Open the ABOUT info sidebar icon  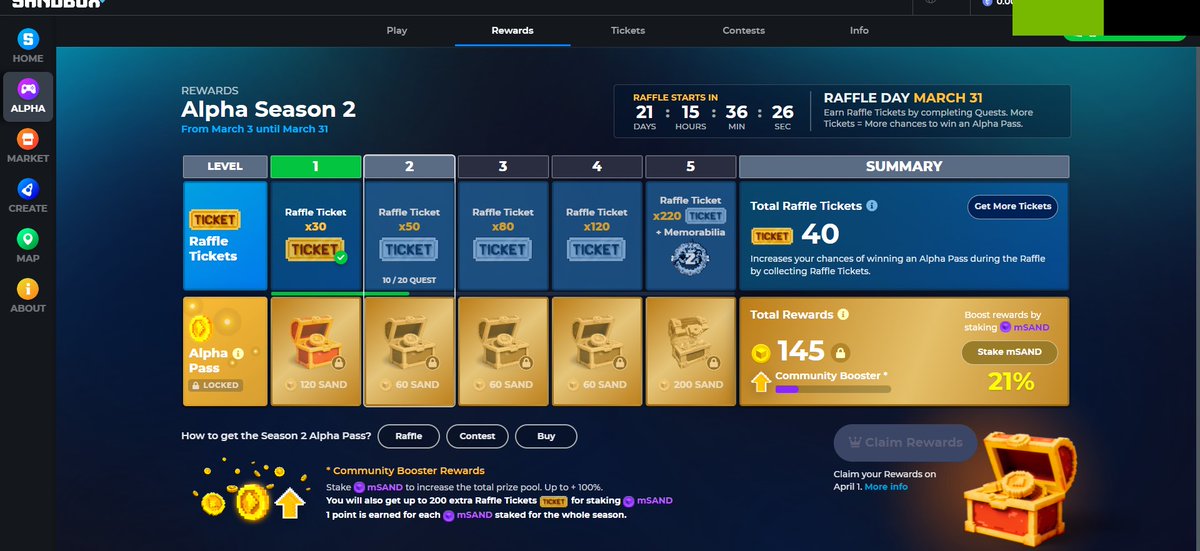tap(28, 289)
